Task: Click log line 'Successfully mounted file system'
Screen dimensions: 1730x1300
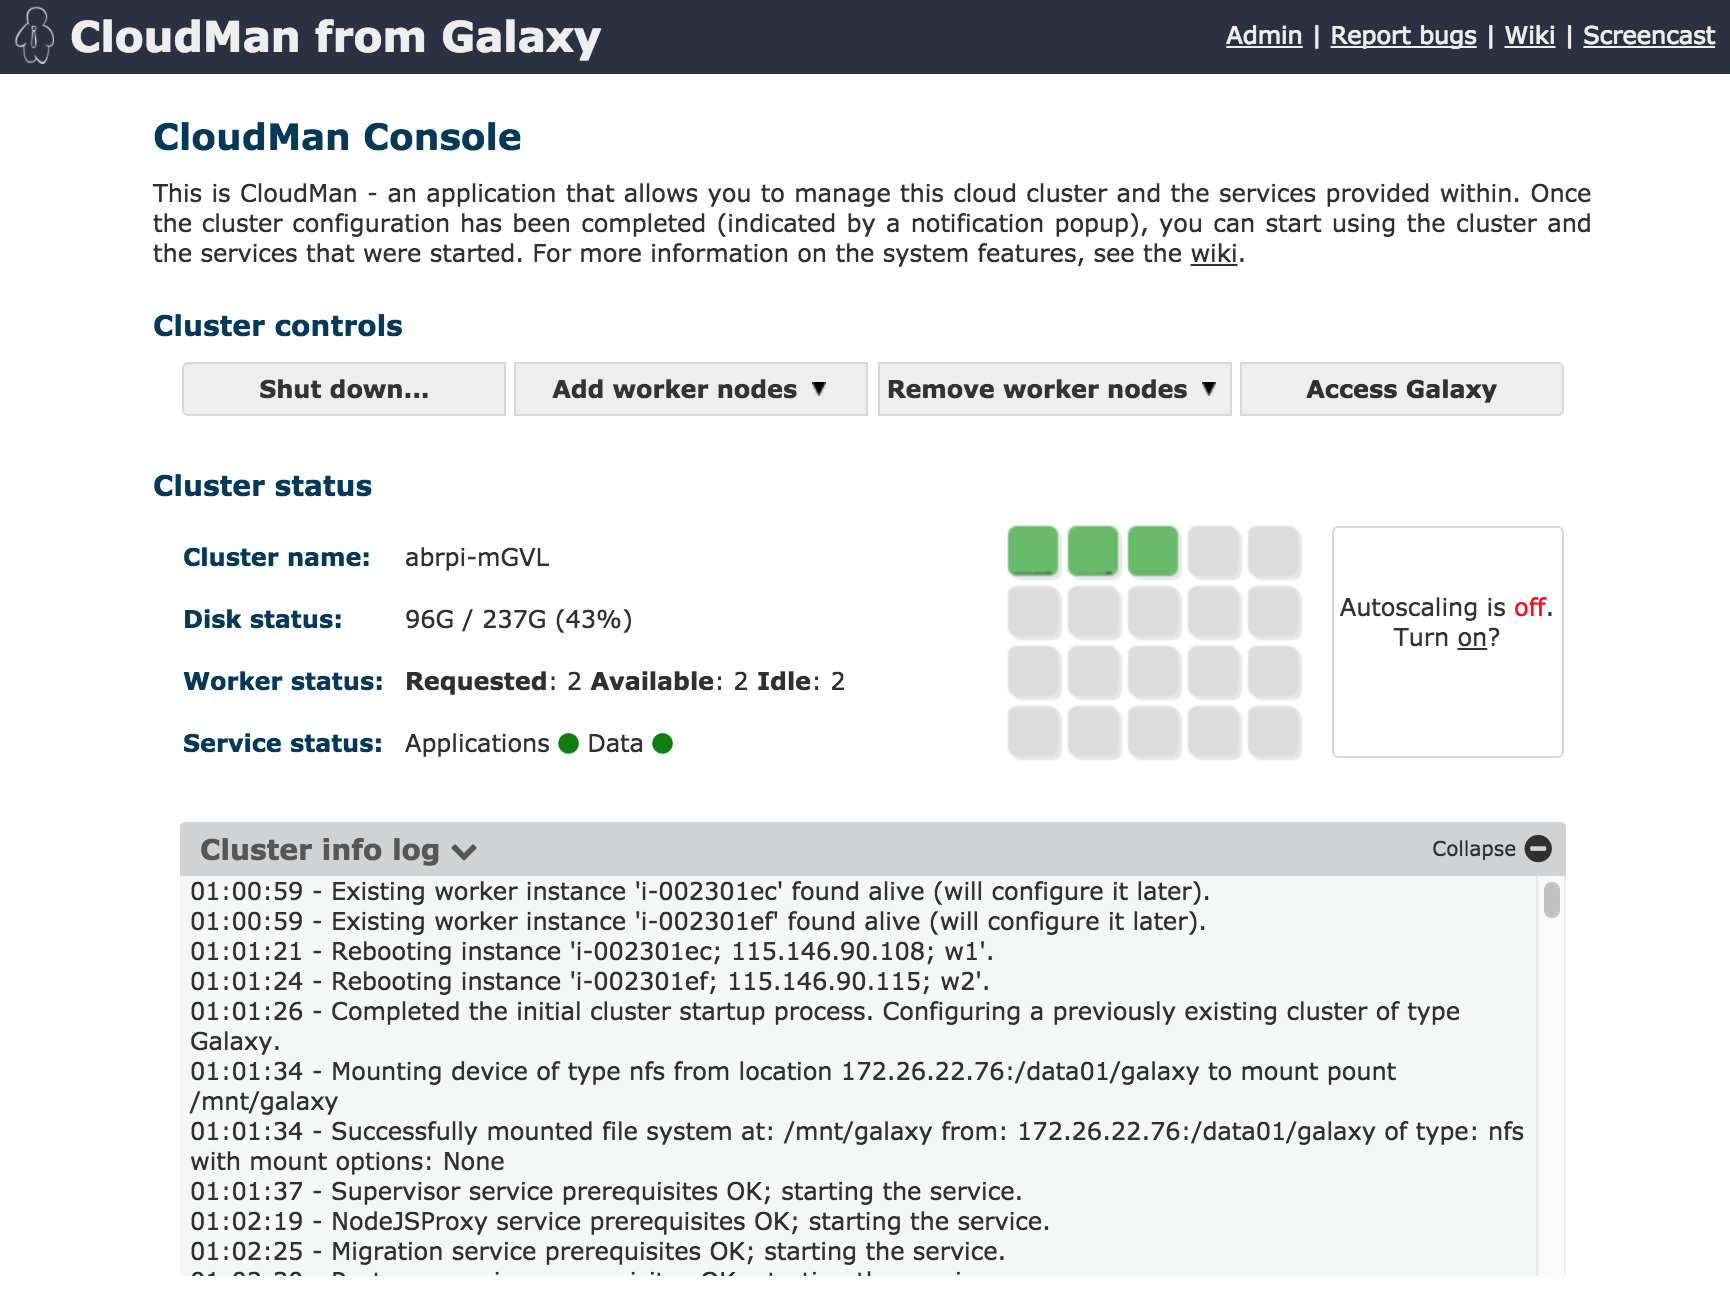Action: pos(857,1146)
